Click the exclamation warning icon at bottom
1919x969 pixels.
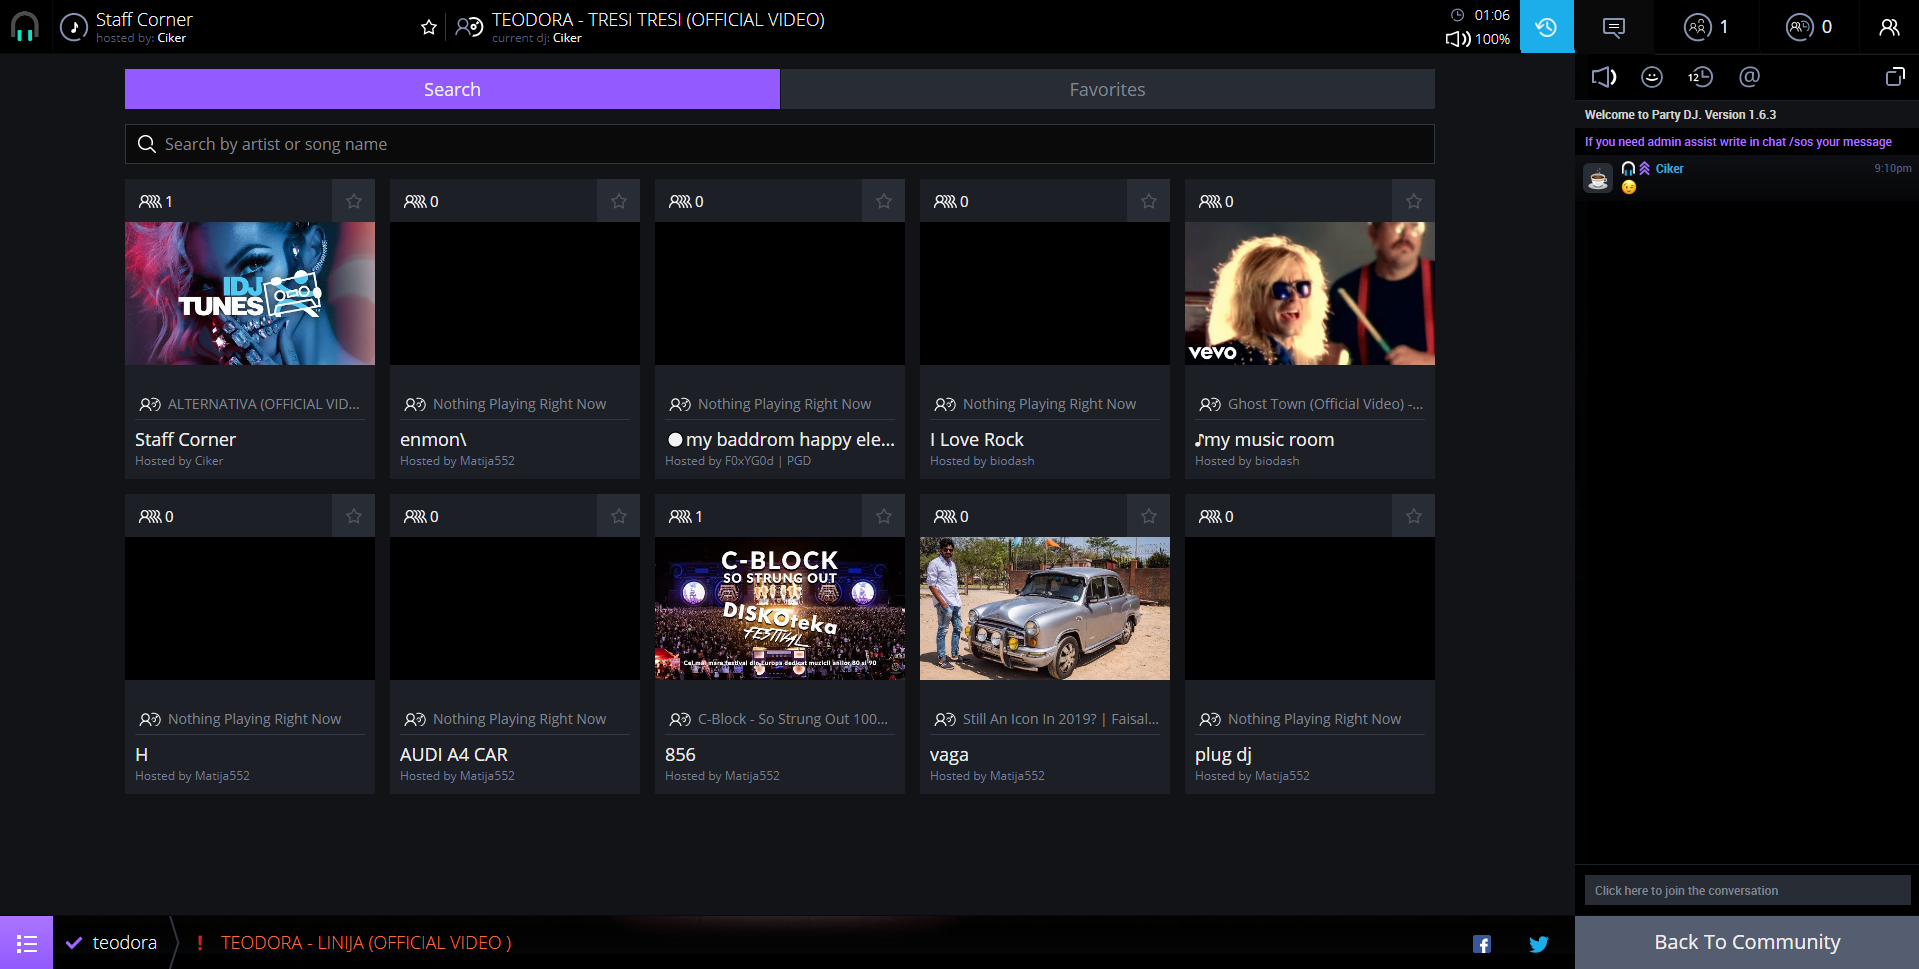(200, 942)
